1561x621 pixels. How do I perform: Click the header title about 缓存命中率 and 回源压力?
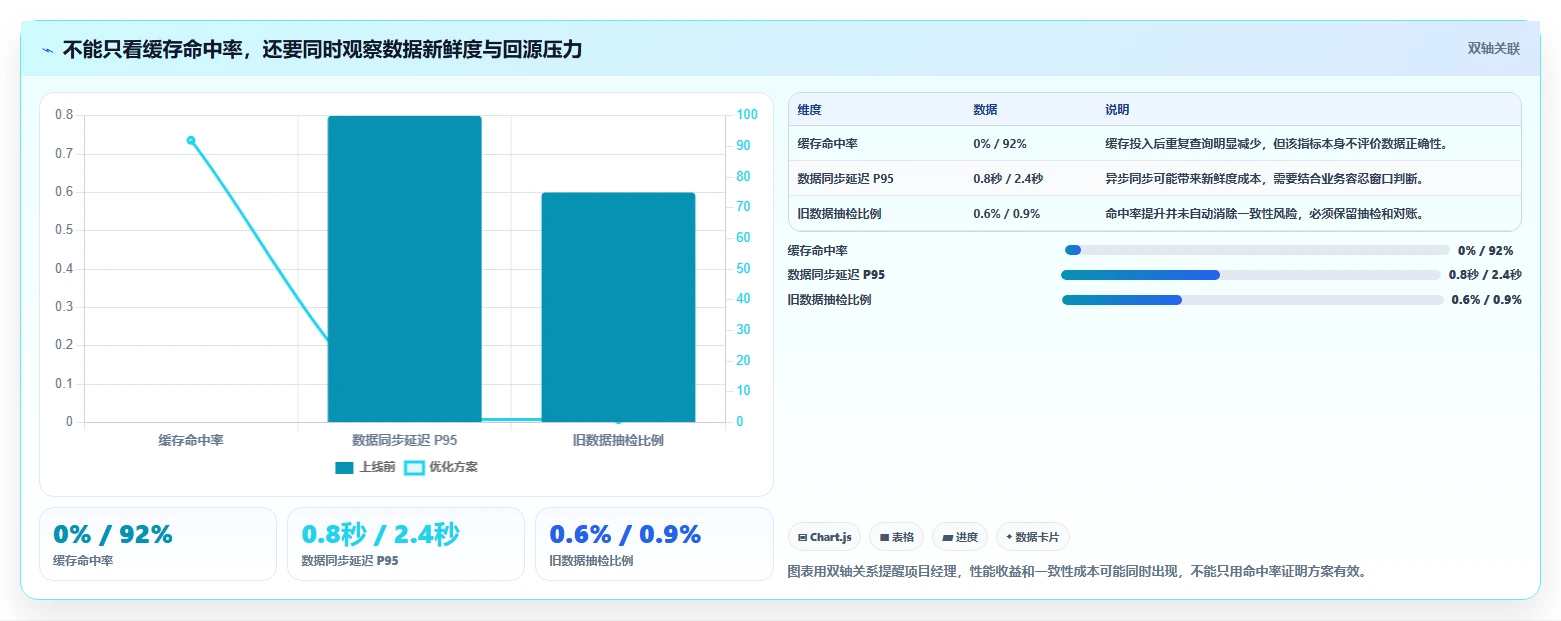(x=322, y=49)
